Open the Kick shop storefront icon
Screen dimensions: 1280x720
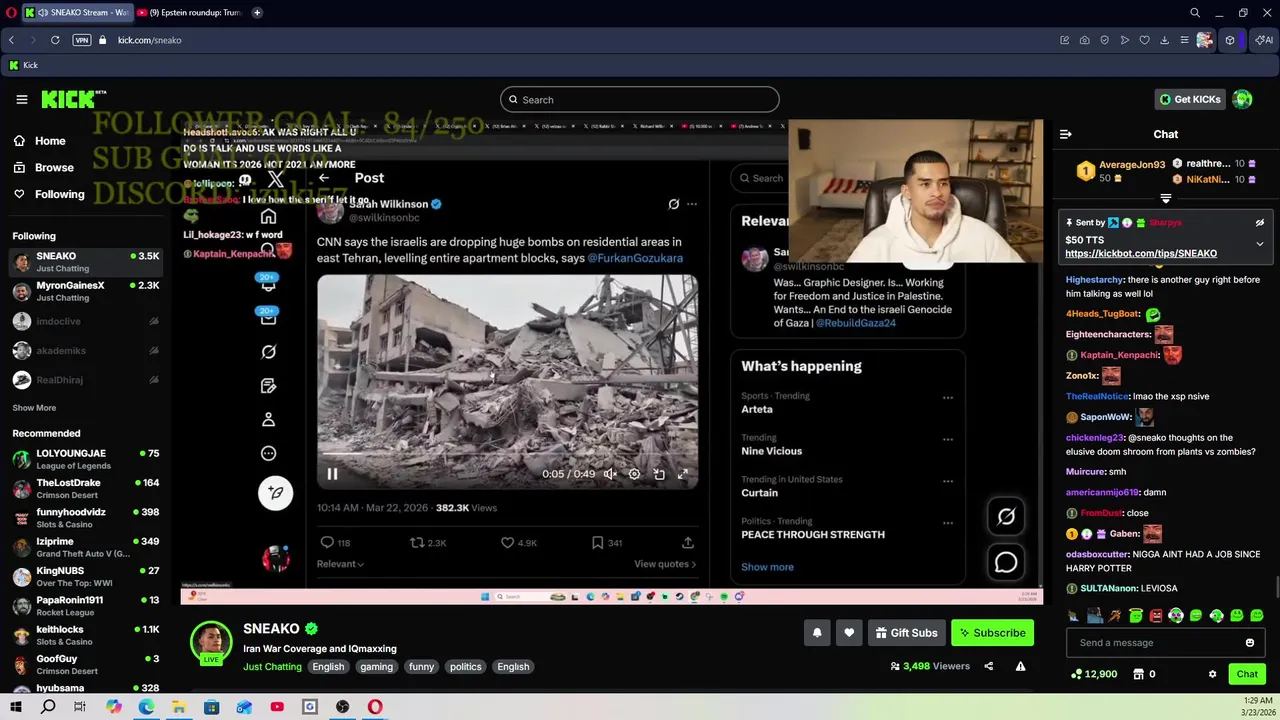(1138, 674)
